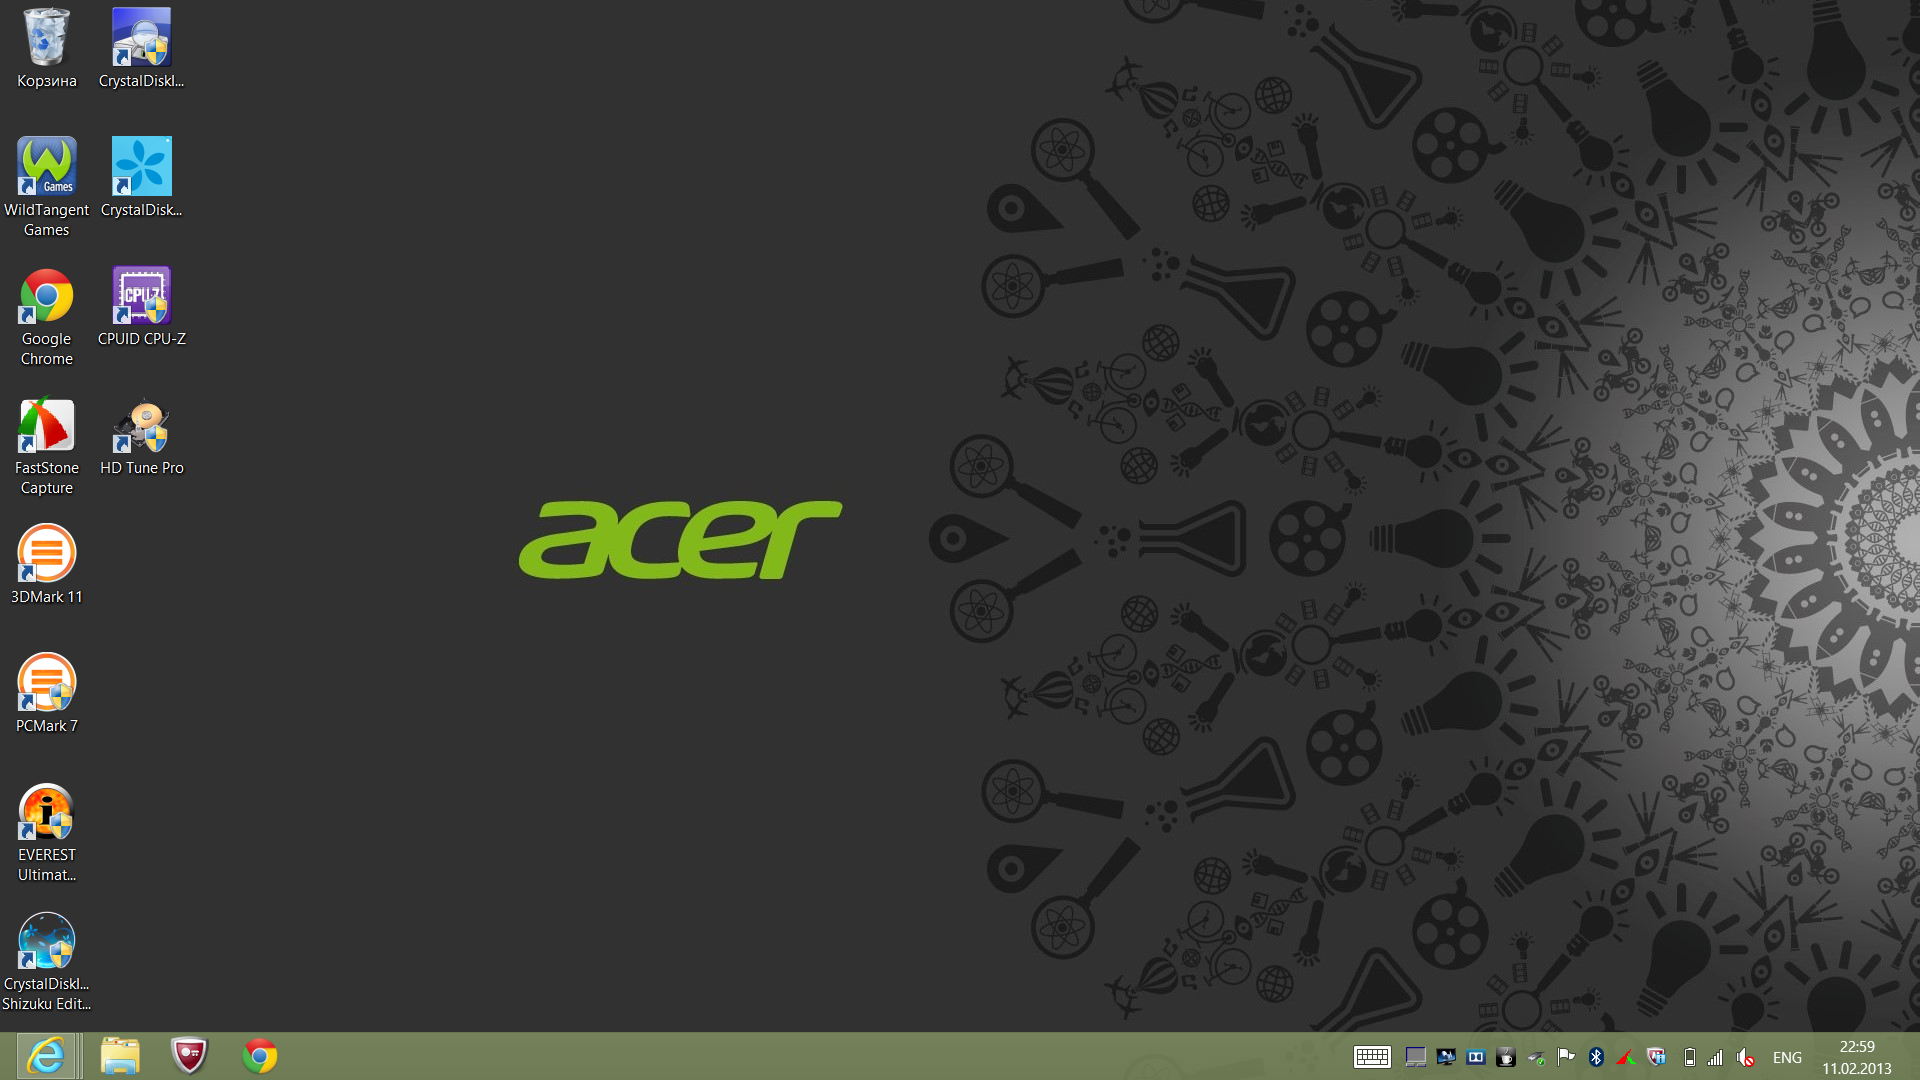
Task: Select EVEREST Ultimate shortcut
Action: (x=46, y=832)
